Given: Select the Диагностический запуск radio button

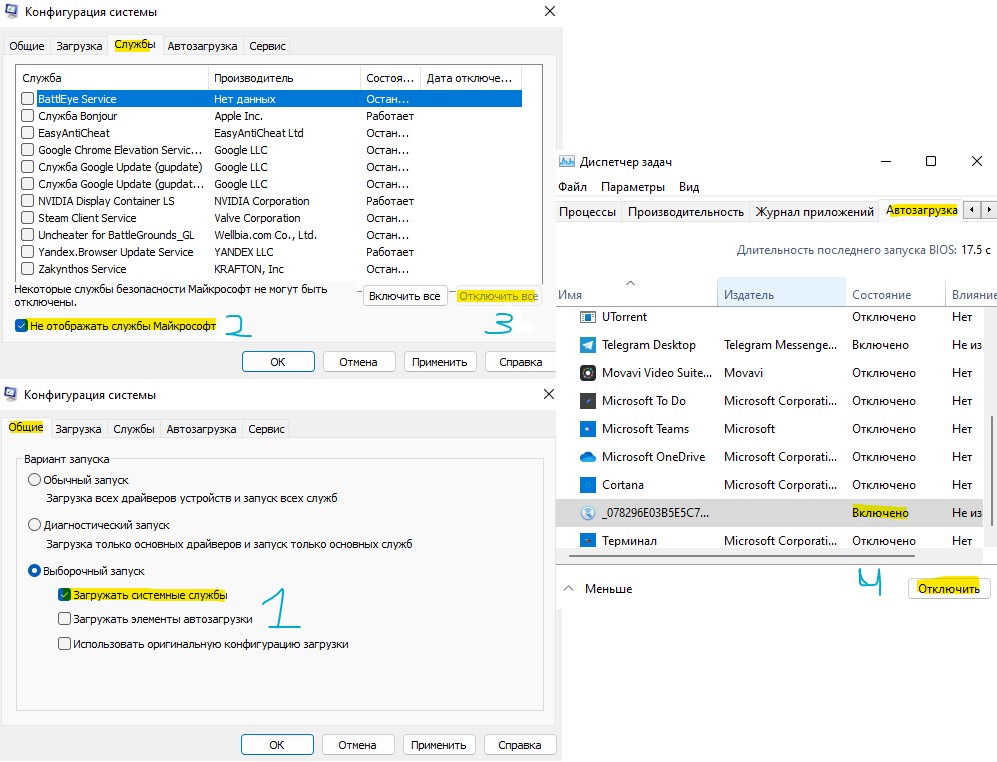Looking at the screenshot, I should (x=34, y=525).
